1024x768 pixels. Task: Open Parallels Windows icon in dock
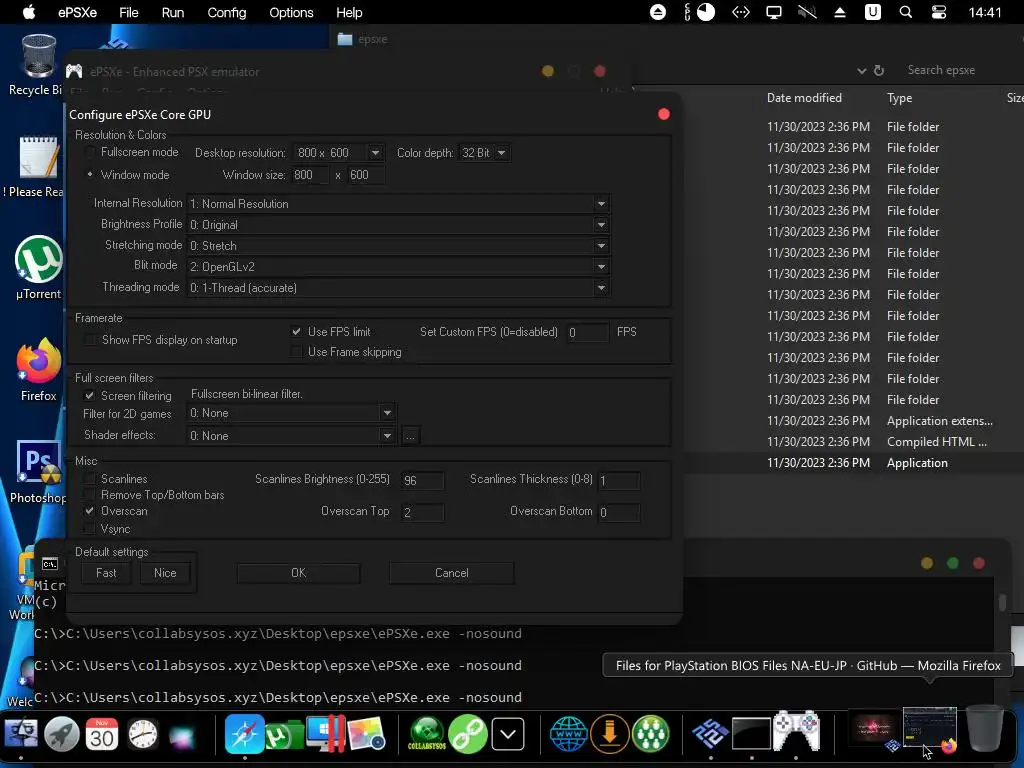click(325, 733)
